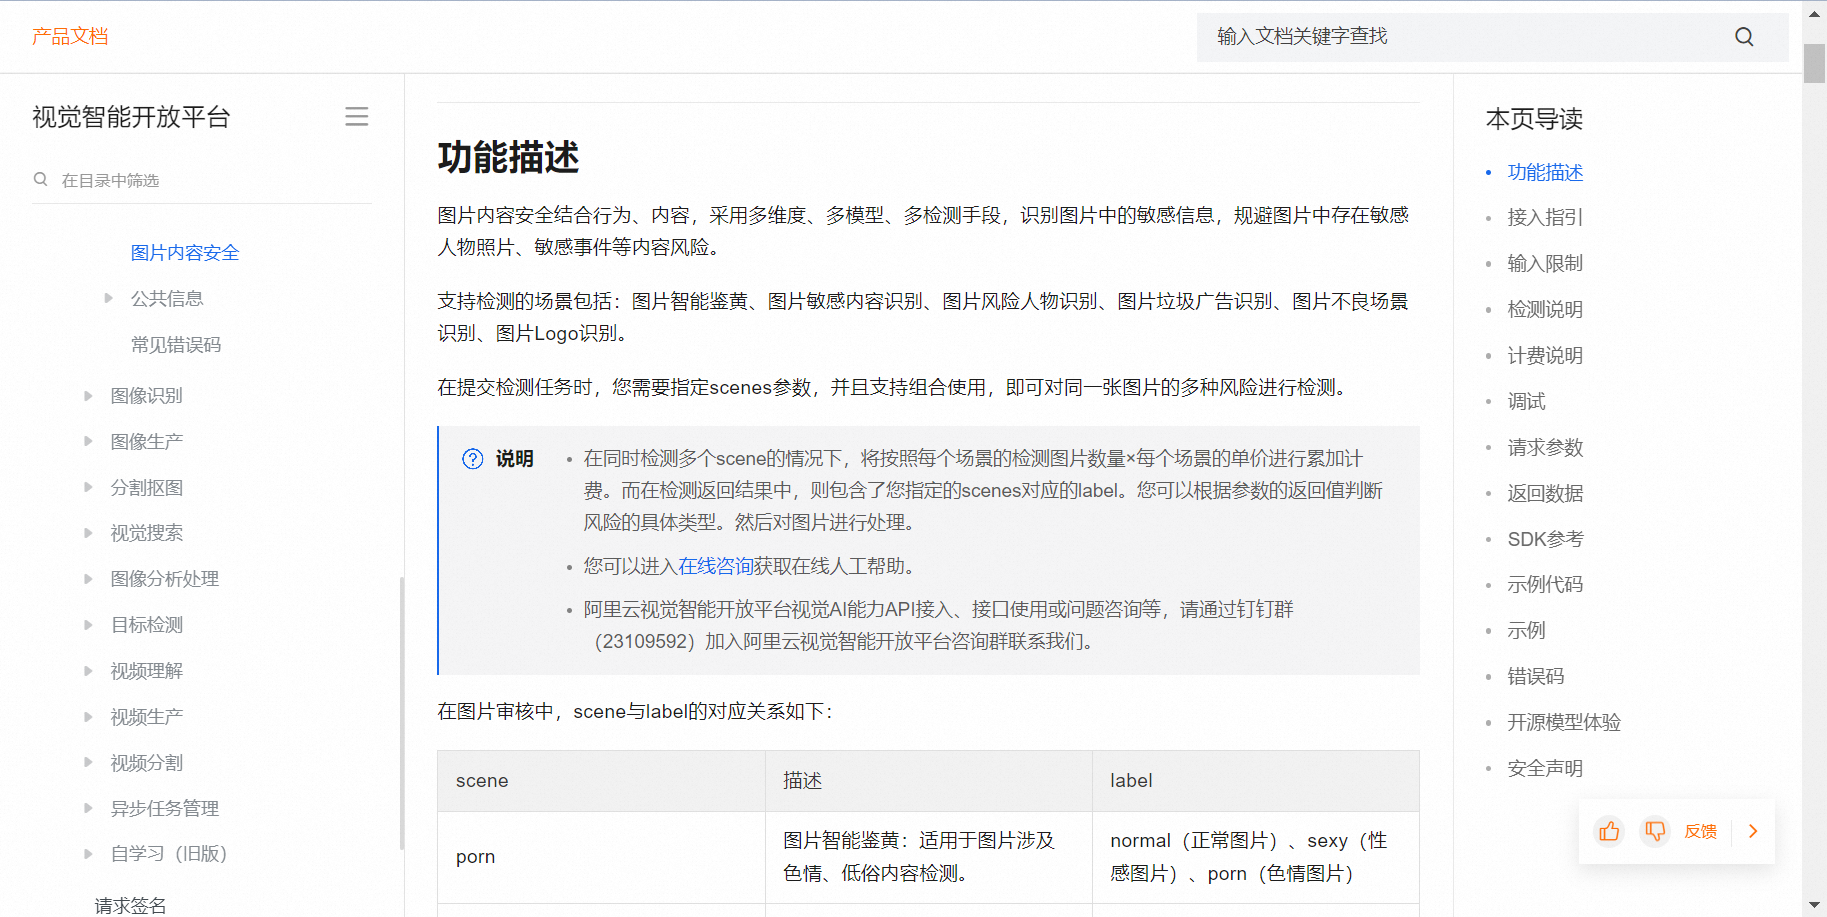Click the 产品文档 header link
This screenshot has height=917, width=1827.
point(70,36)
